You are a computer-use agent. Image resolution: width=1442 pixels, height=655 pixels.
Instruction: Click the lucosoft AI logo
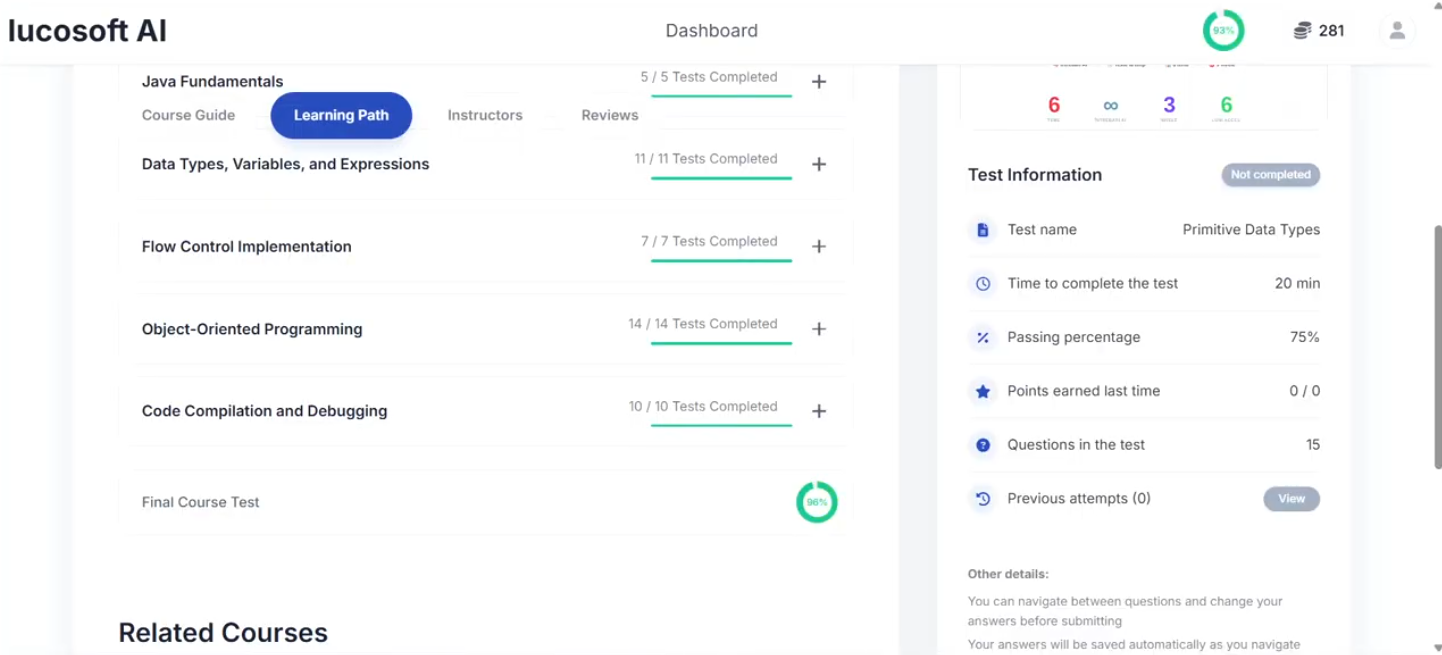(87, 30)
